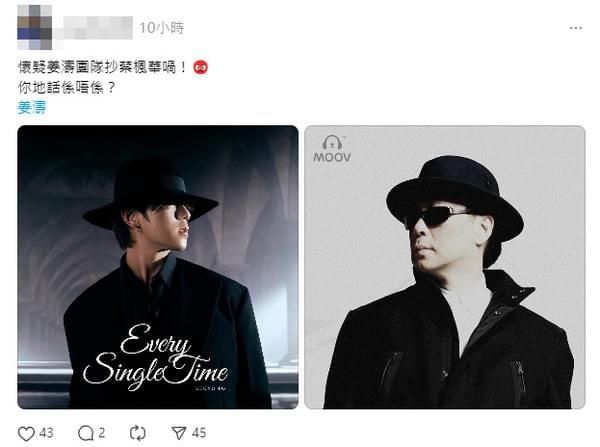The height and width of the screenshot is (447, 600).
Task: Open the three-dot more options menu
Action: [x=576, y=28]
